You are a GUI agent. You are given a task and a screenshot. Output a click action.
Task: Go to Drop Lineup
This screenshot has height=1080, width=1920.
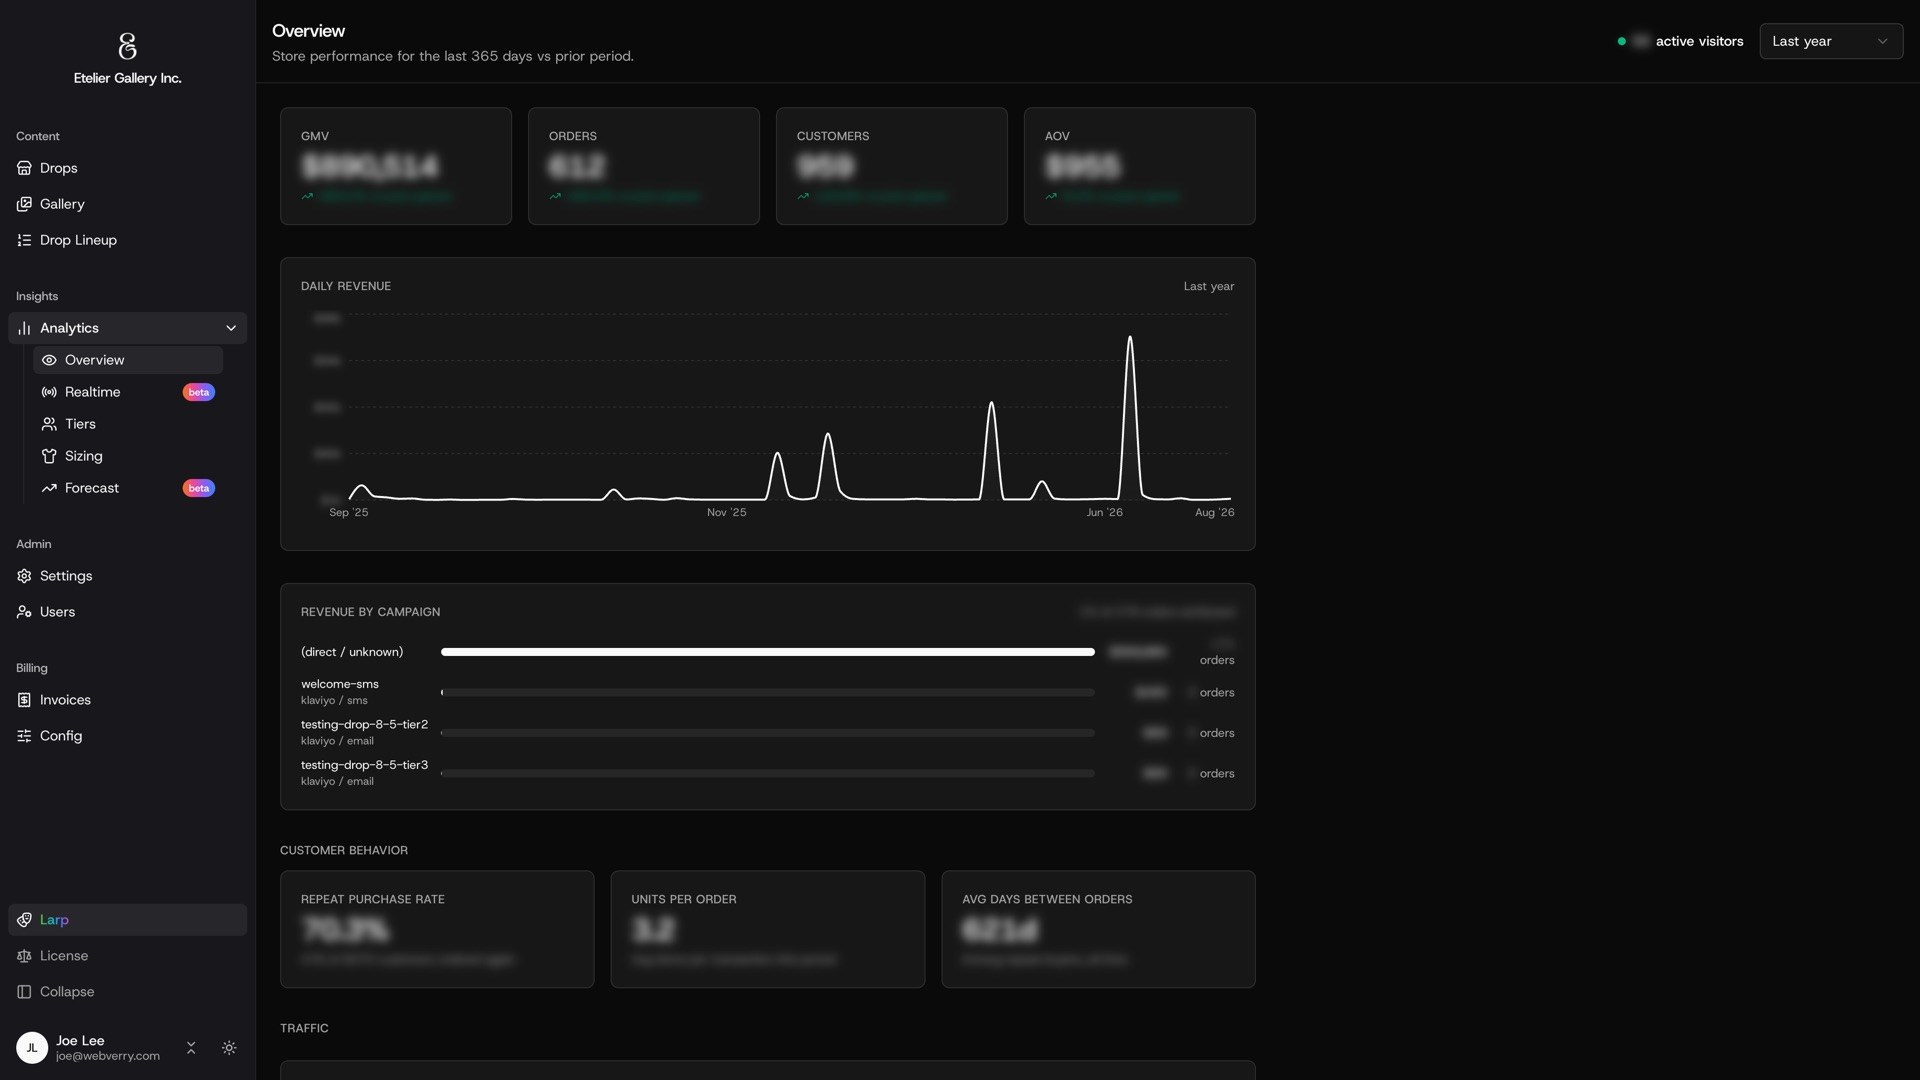click(x=127, y=240)
